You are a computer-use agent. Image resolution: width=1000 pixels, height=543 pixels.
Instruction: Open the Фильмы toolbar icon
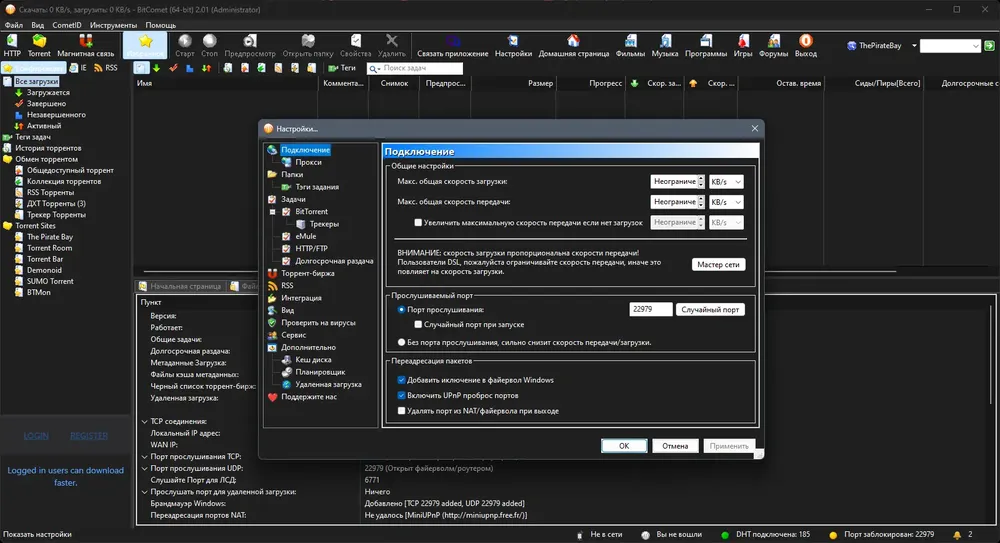click(x=630, y=46)
